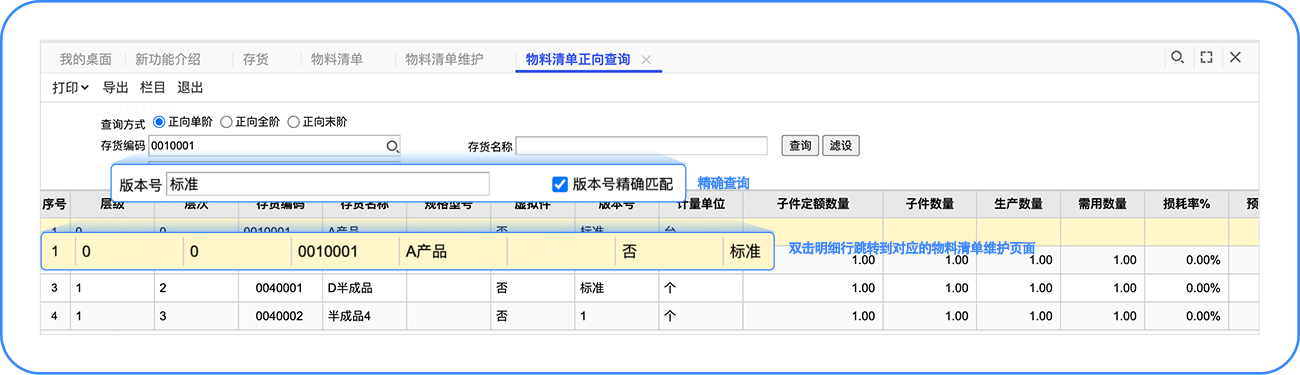
Task: Close the 物料清单正向查询 tab
Action: pos(646,60)
